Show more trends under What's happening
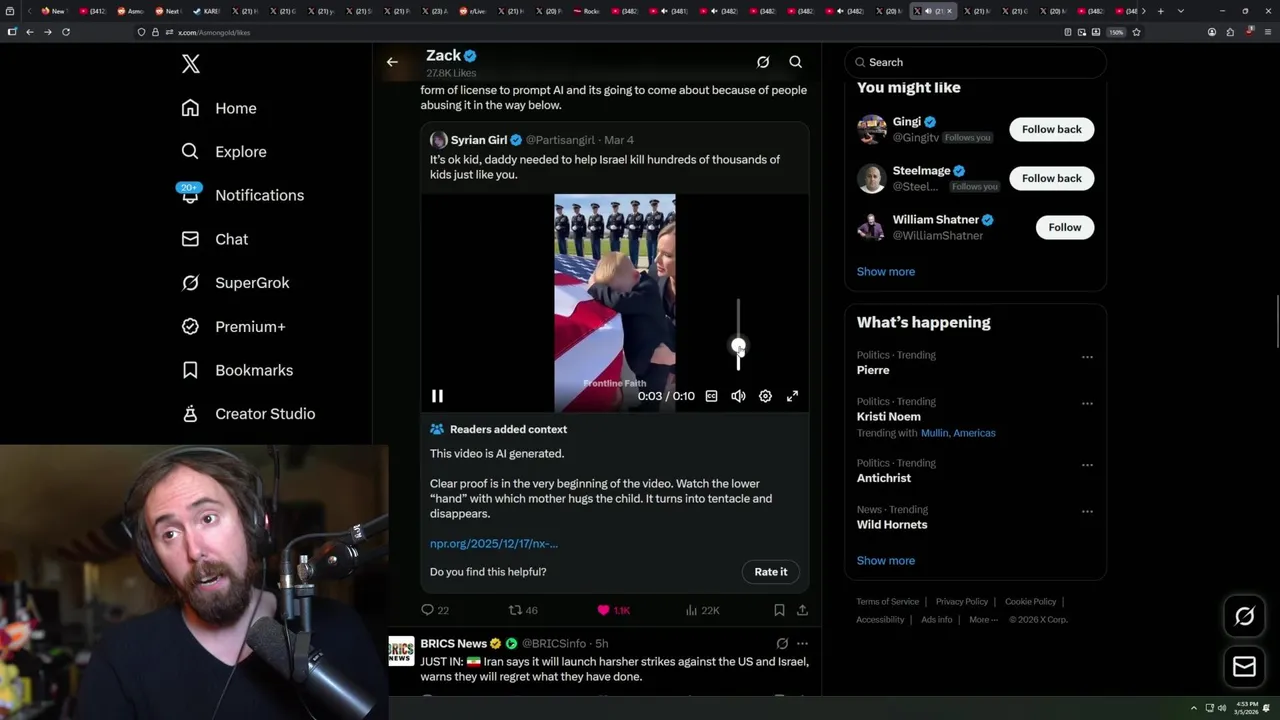The height and width of the screenshot is (720, 1280). 885,560
